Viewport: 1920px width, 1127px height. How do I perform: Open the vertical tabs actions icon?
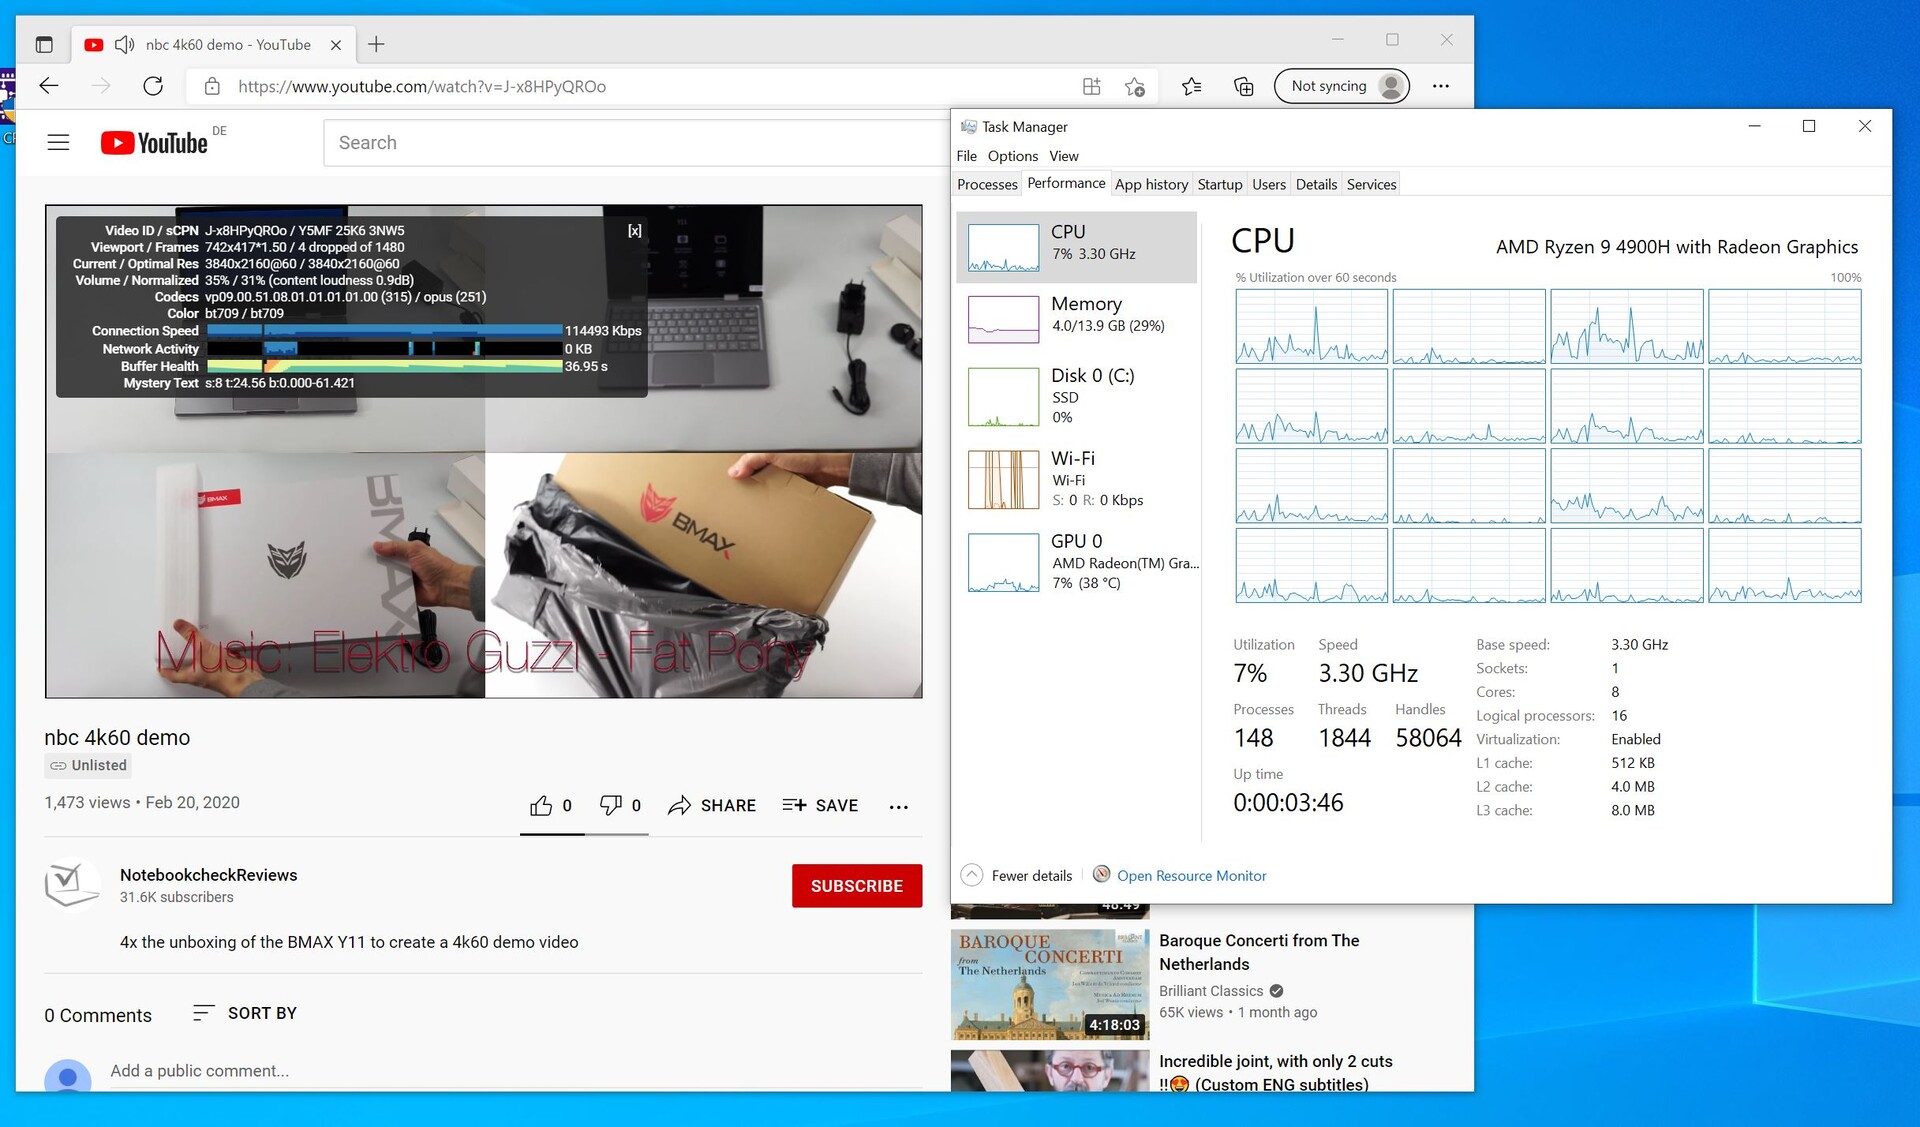point(44,45)
